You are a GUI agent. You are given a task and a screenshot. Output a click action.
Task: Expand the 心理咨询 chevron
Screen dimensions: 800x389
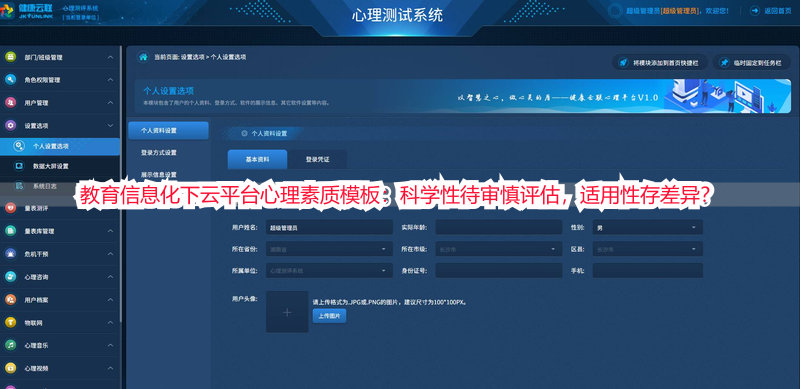[x=110, y=277]
